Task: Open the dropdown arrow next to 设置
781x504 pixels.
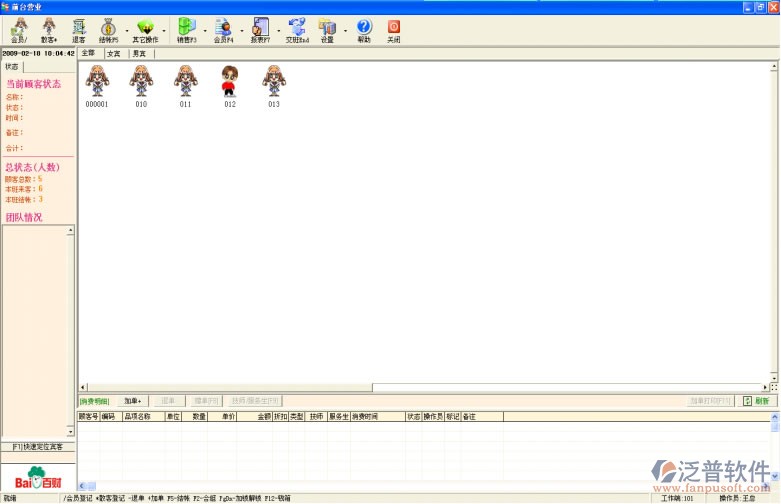Action: [343, 30]
